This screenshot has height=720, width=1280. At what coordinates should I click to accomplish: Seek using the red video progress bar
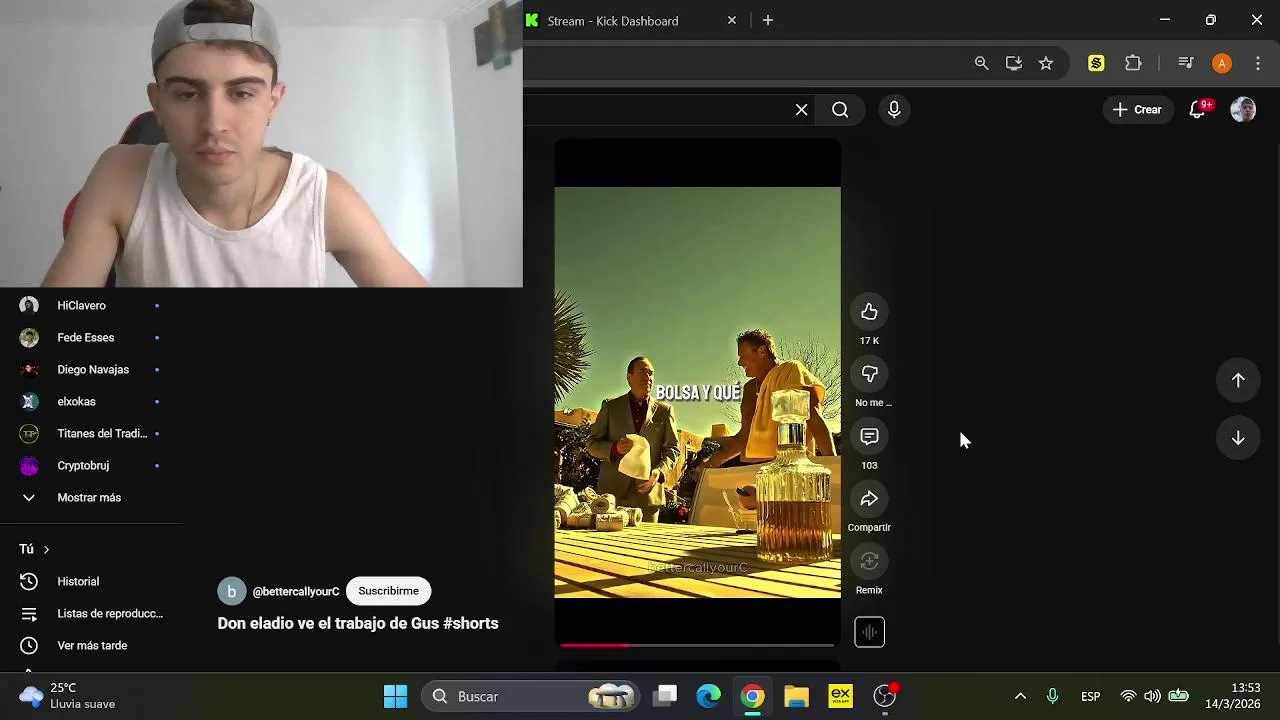click(x=697, y=645)
